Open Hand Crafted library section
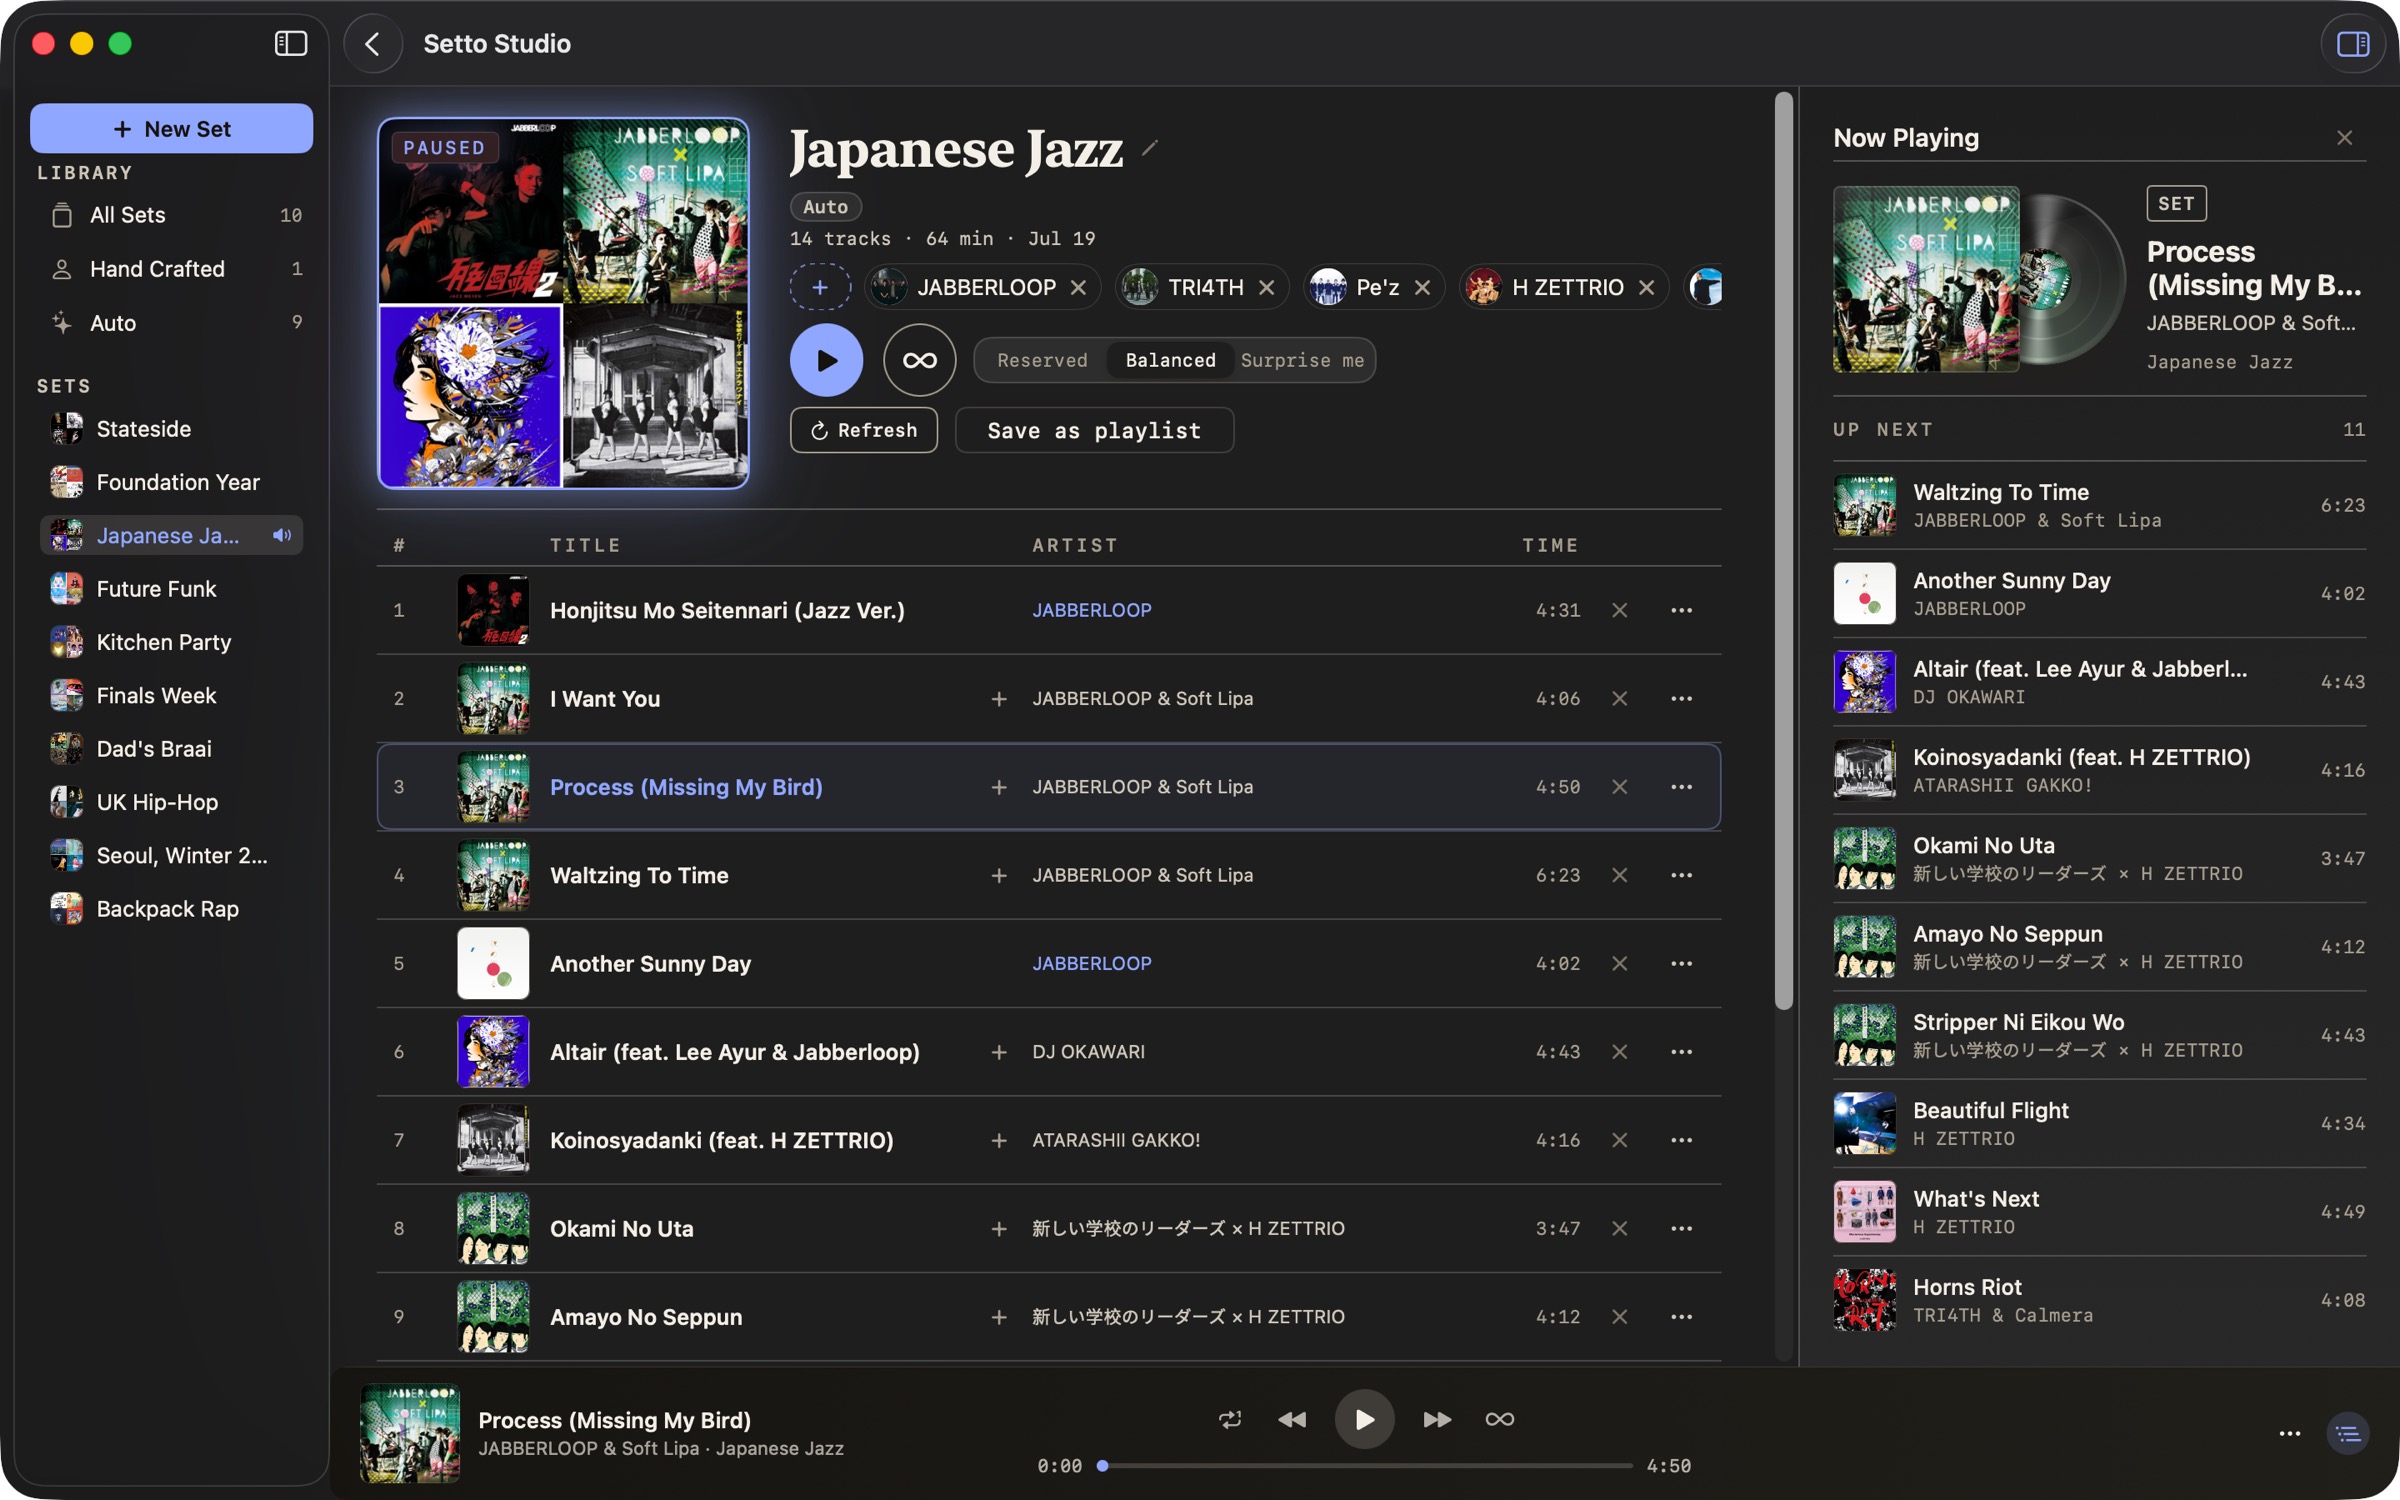Screen dimensions: 2400x1500 click(x=171, y=269)
